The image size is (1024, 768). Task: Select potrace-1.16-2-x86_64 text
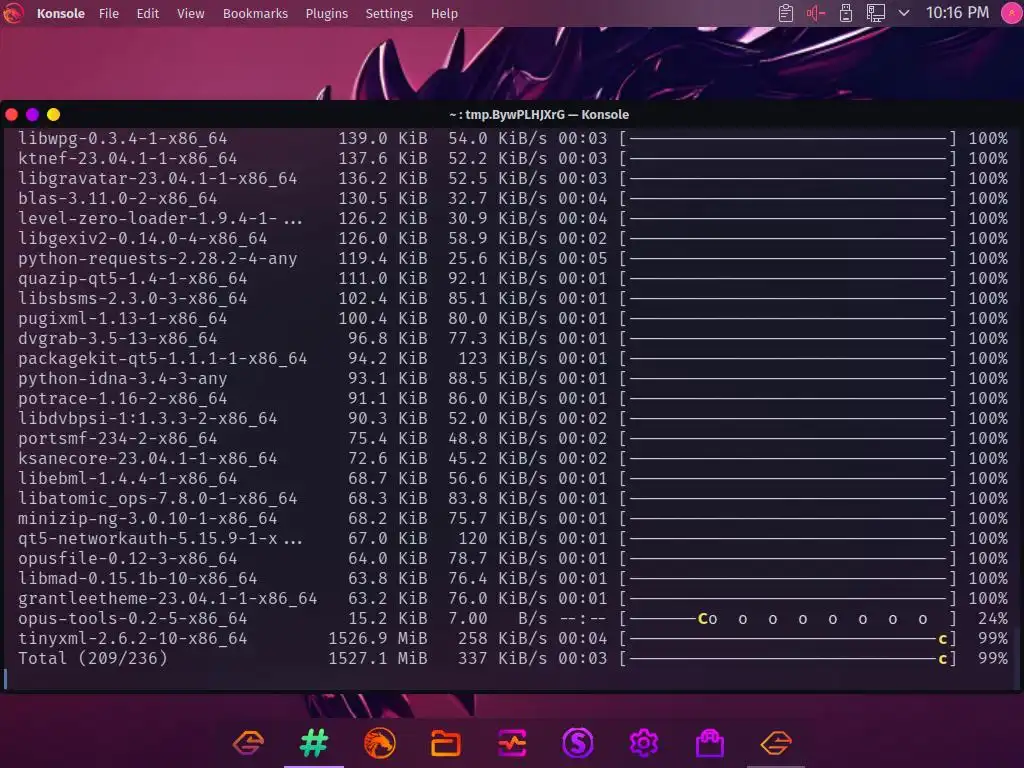point(123,398)
